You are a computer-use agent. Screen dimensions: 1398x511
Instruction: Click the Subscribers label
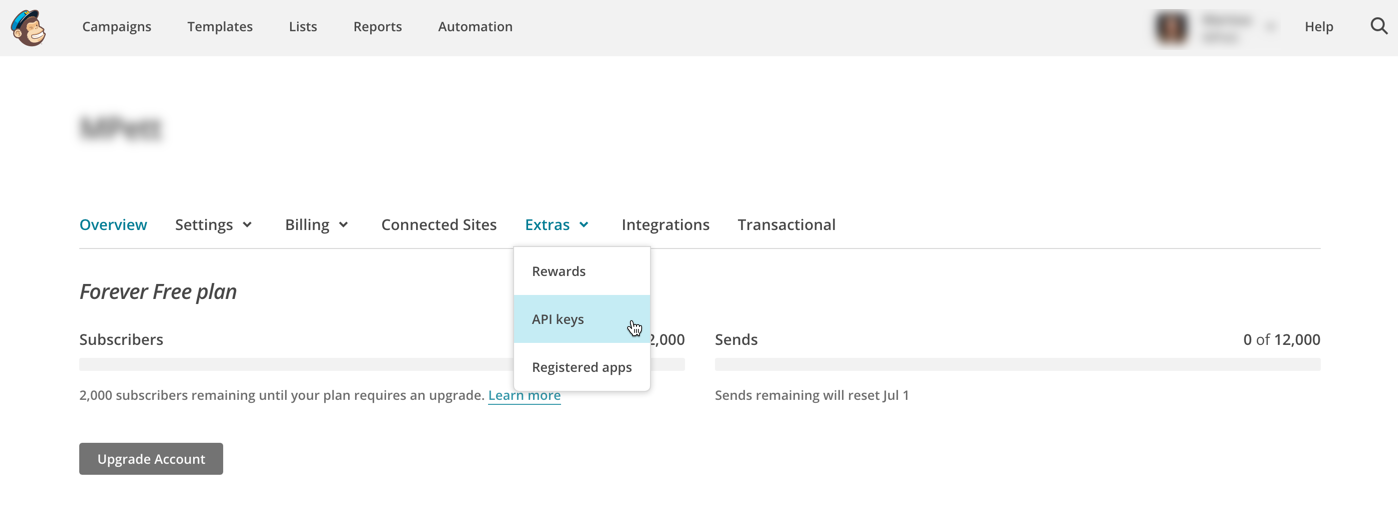(x=121, y=340)
